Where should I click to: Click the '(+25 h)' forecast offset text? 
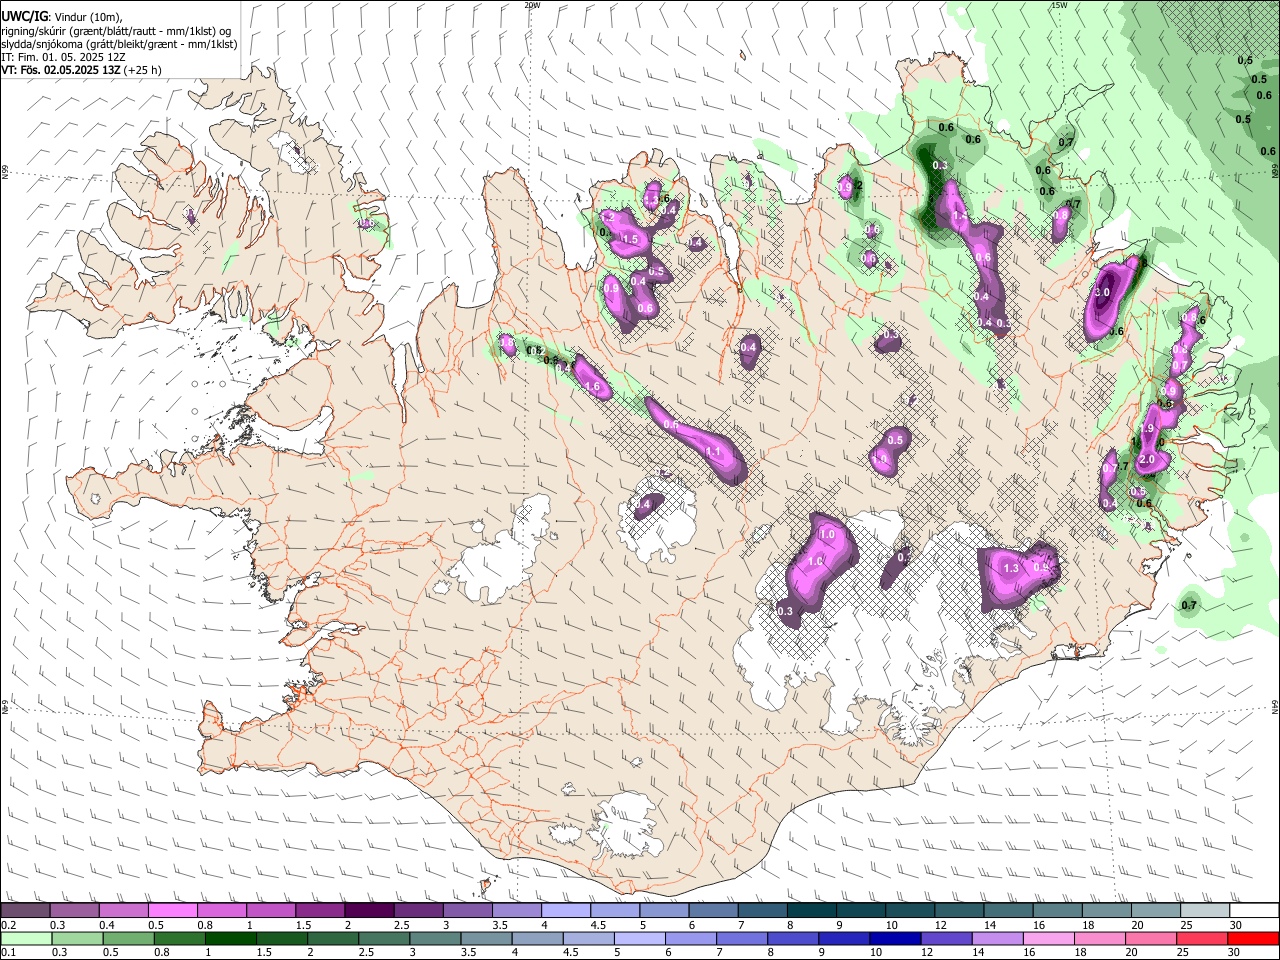(x=142, y=70)
